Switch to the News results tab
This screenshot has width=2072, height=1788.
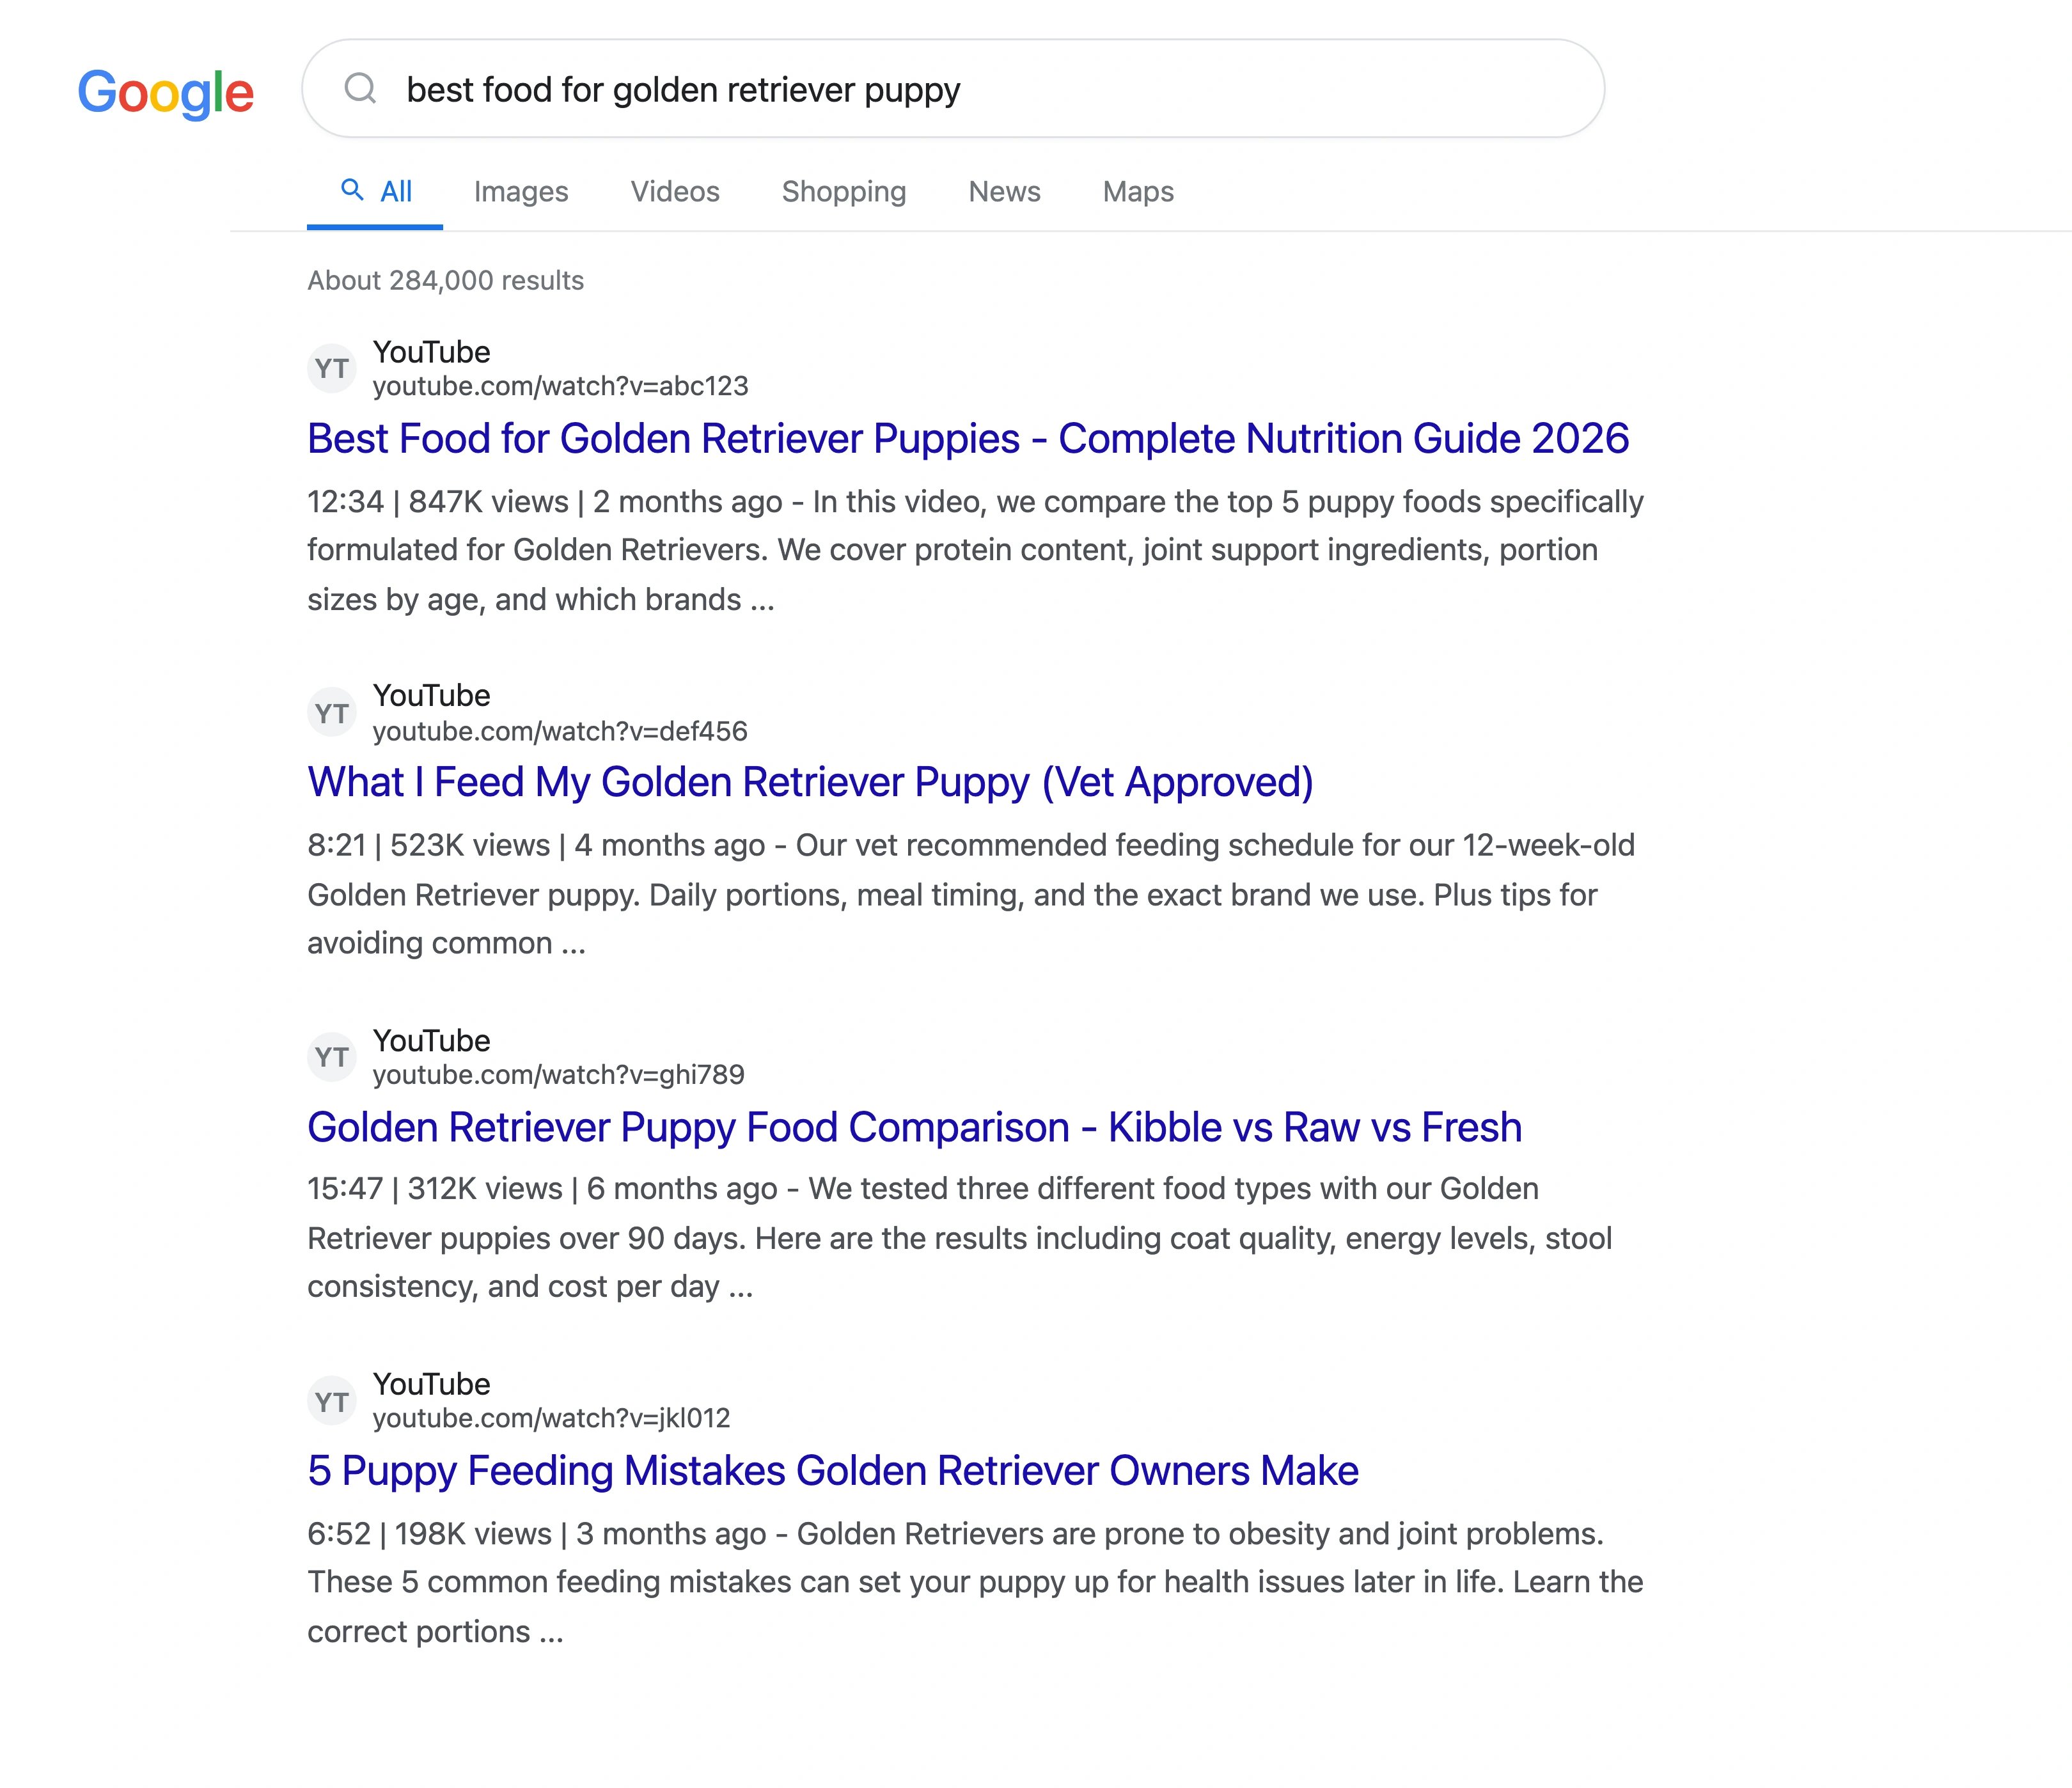1004,191
